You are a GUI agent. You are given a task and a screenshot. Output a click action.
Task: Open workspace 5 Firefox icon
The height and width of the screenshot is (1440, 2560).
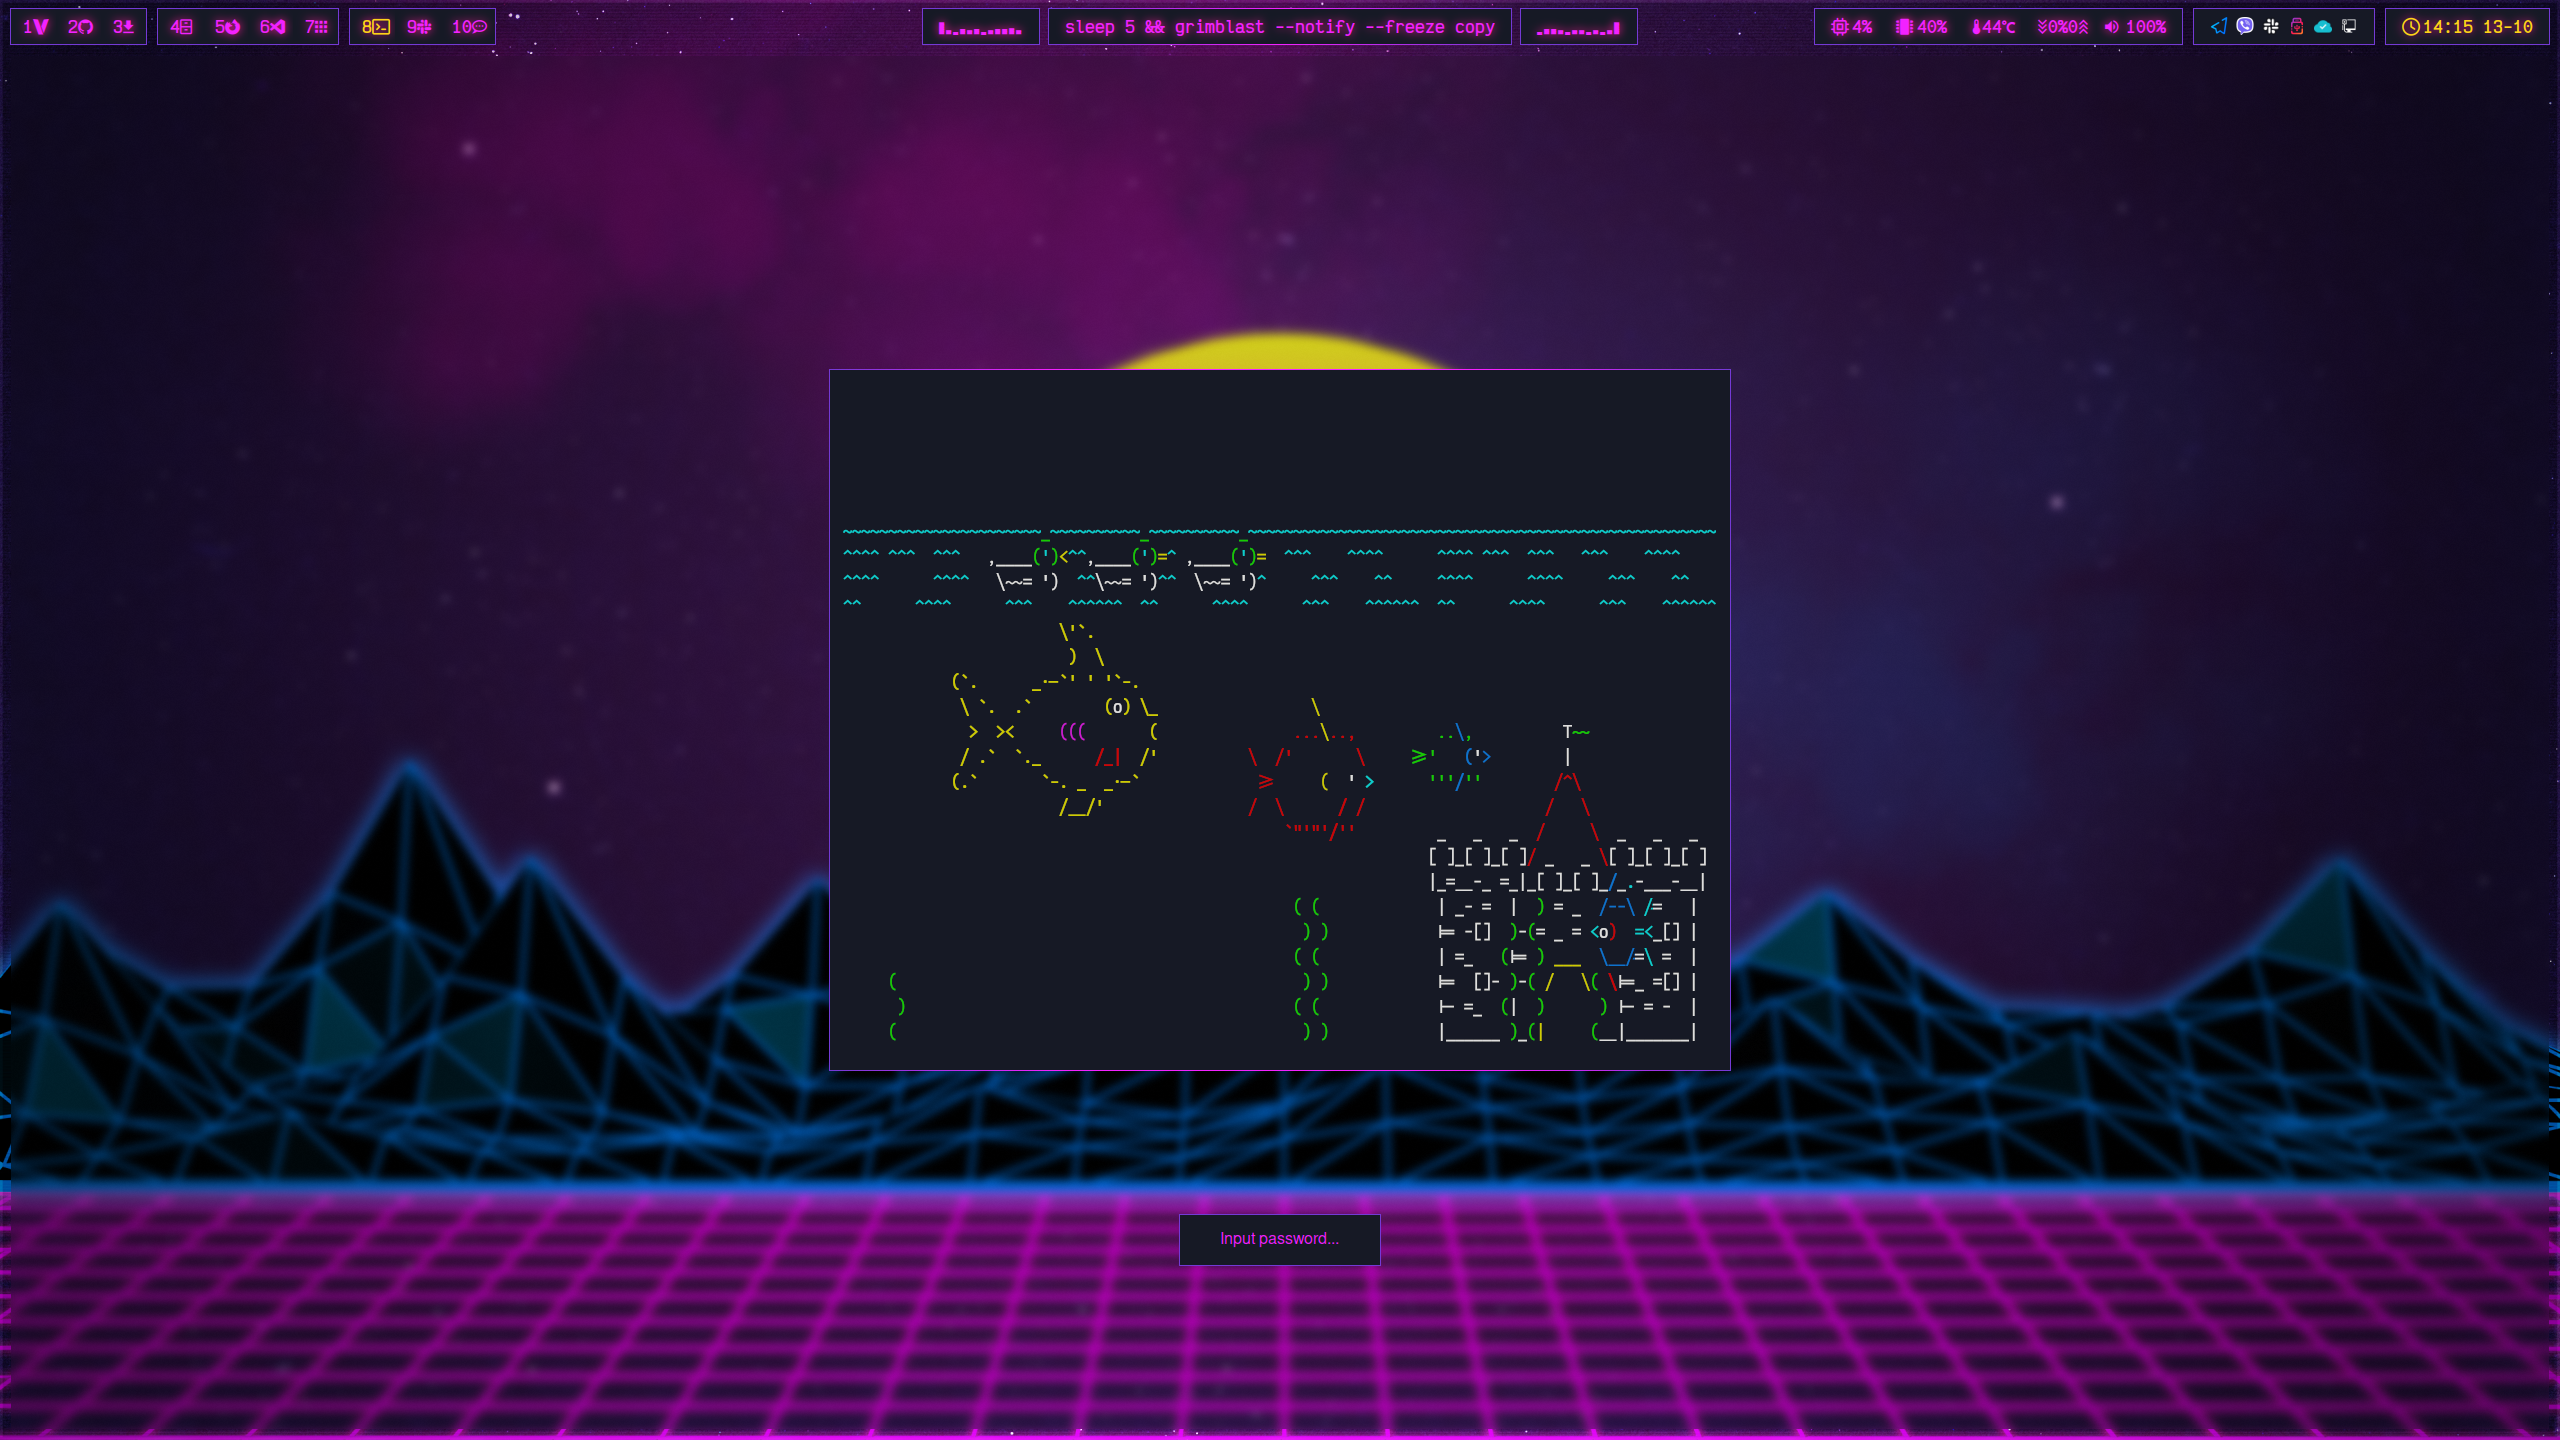coord(227,27)
